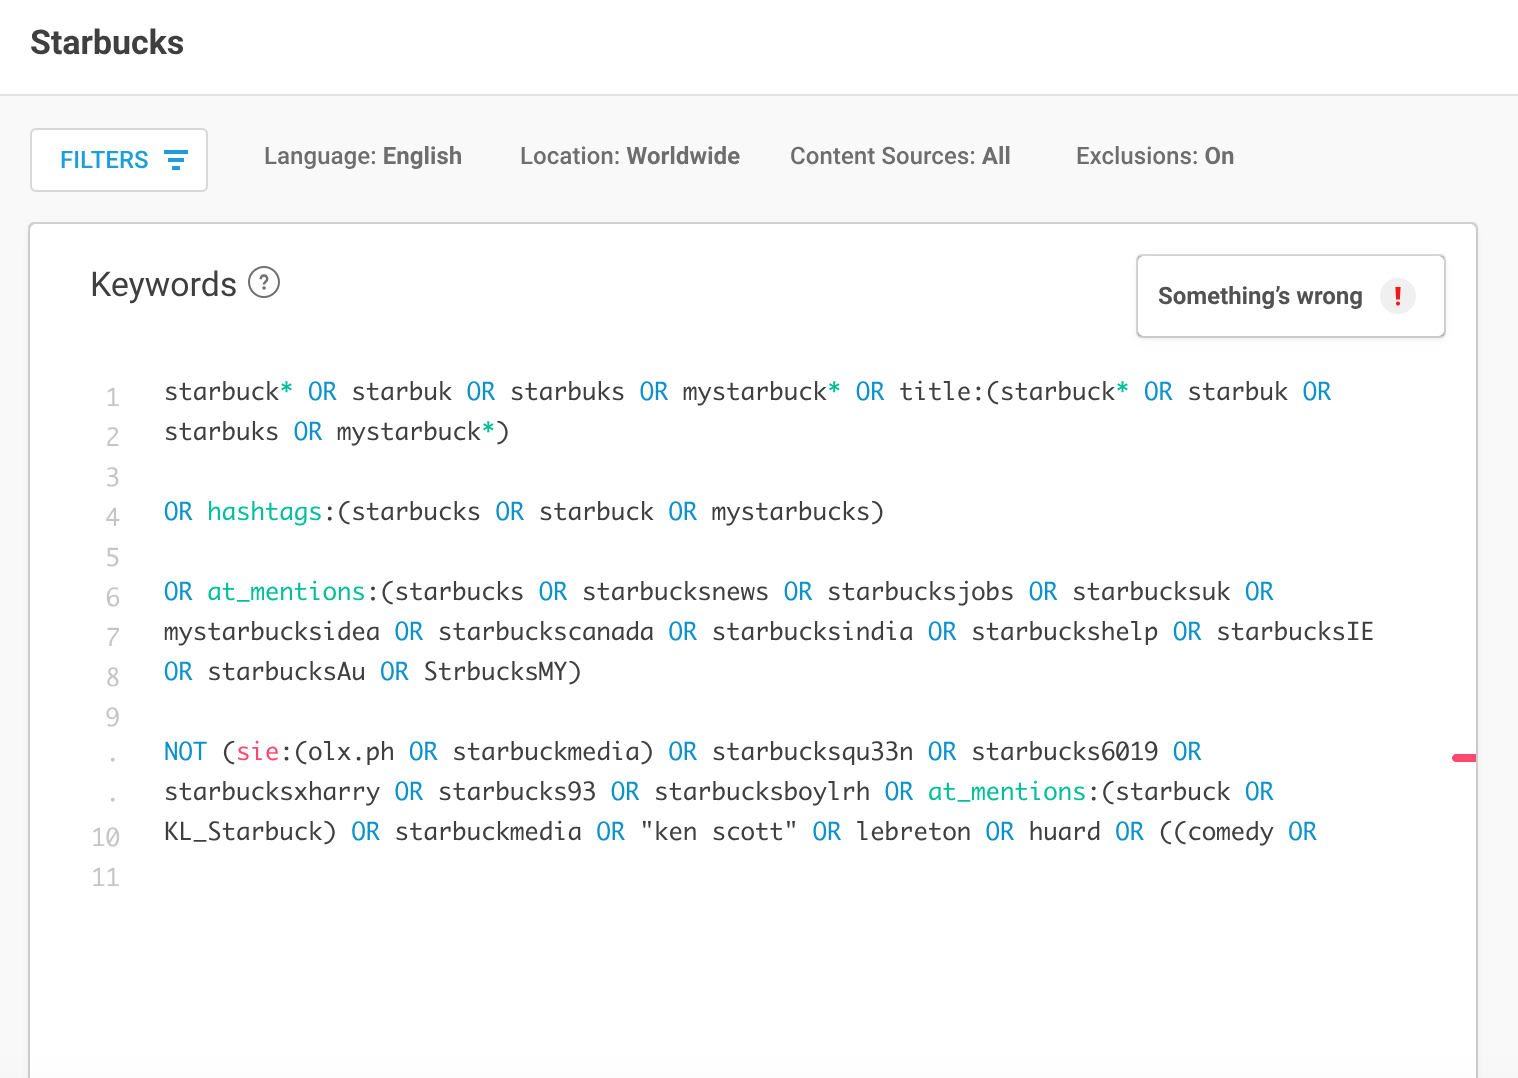Click the keyword 'starbucksboylrh'
Viewport: 1518px width, 1078px height.
coord(762,792)
